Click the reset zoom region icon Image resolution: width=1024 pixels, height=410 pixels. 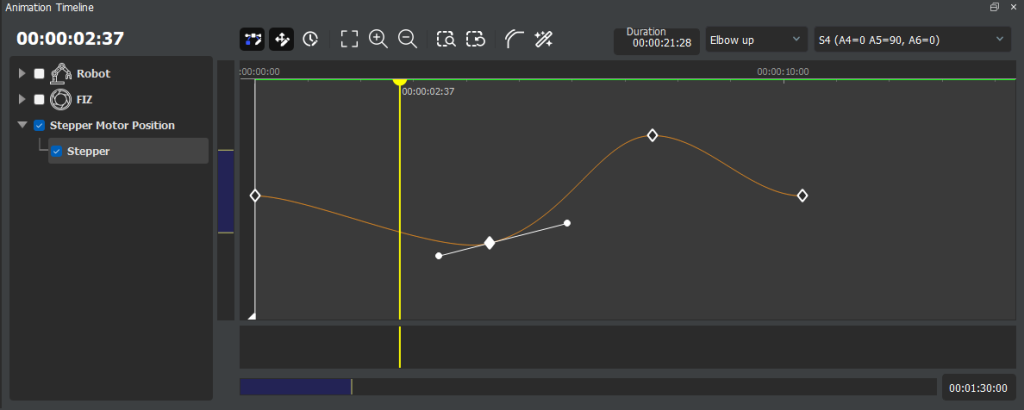(475, 39)
